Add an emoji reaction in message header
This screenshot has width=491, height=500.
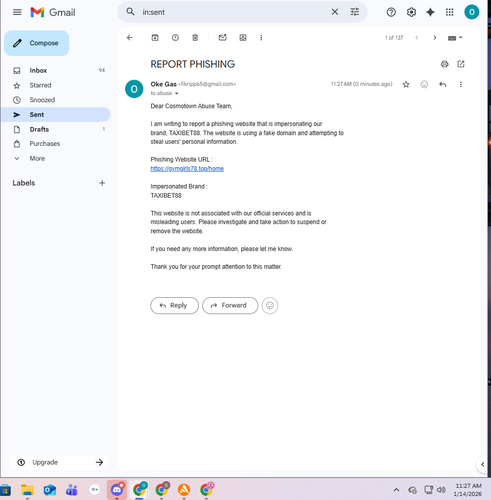tap(424, 84)
